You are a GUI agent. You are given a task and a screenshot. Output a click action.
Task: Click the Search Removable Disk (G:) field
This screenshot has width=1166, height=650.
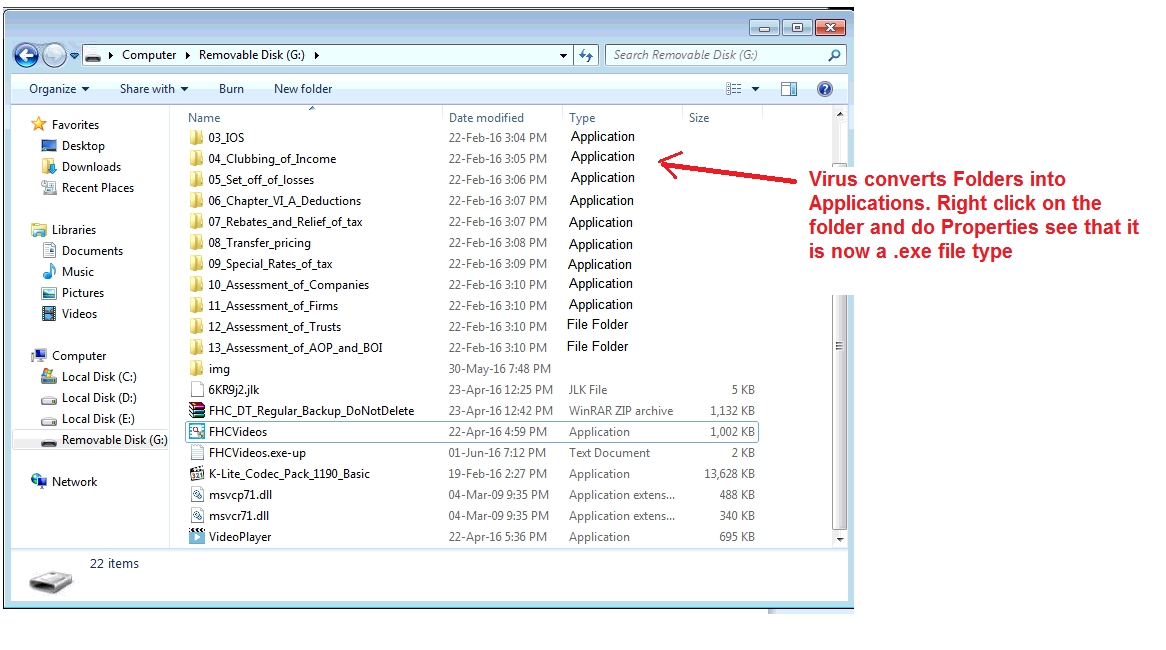pos(718,55)
